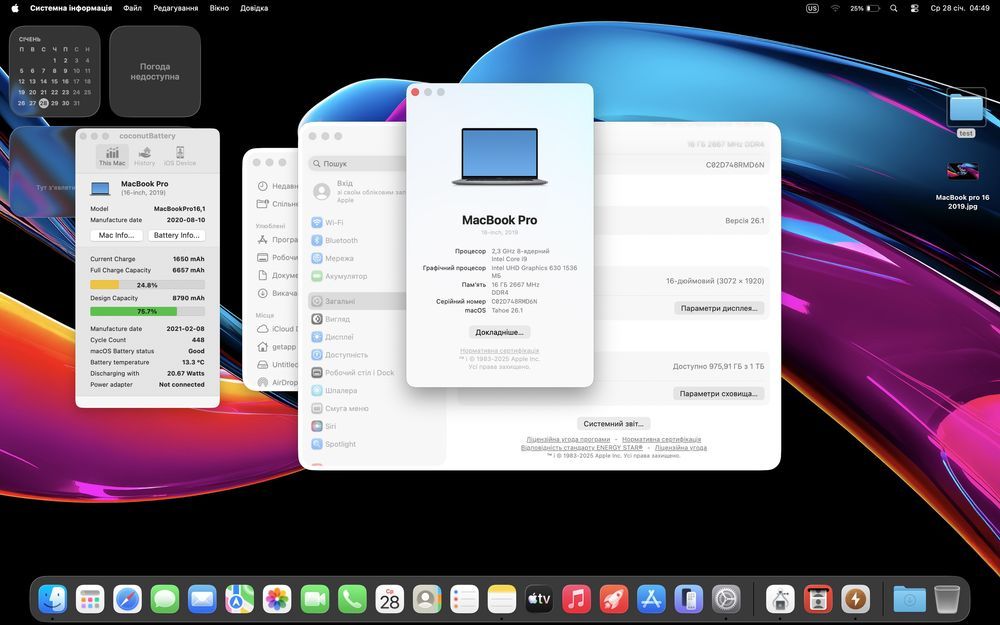Select iCloud Drive in Finder sidebar
The image size is (1000, 625).
pos(277,329)
